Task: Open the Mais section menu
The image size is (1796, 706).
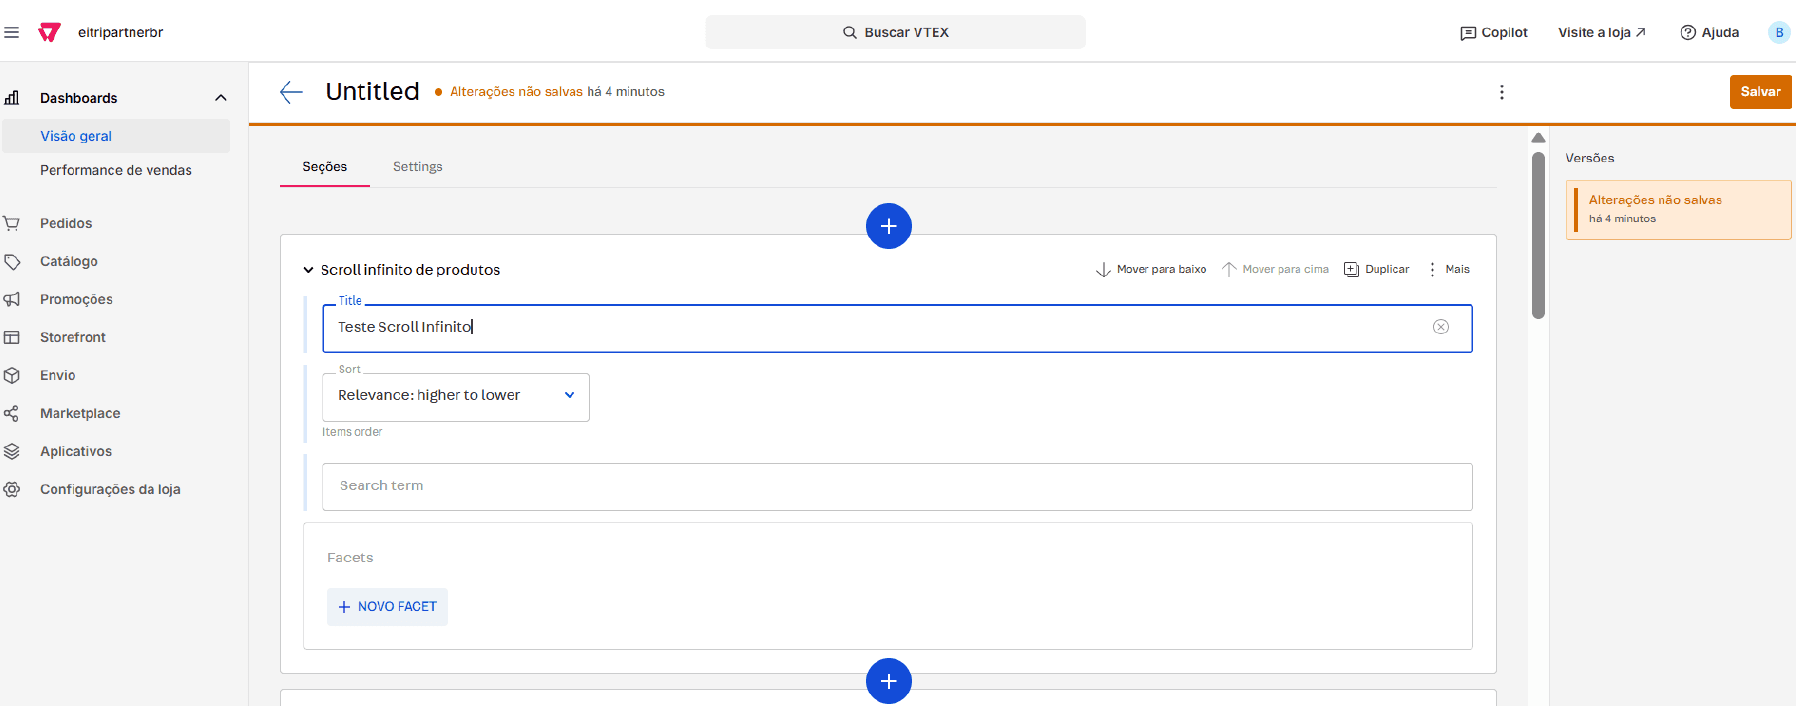Action: (1448, 269)
